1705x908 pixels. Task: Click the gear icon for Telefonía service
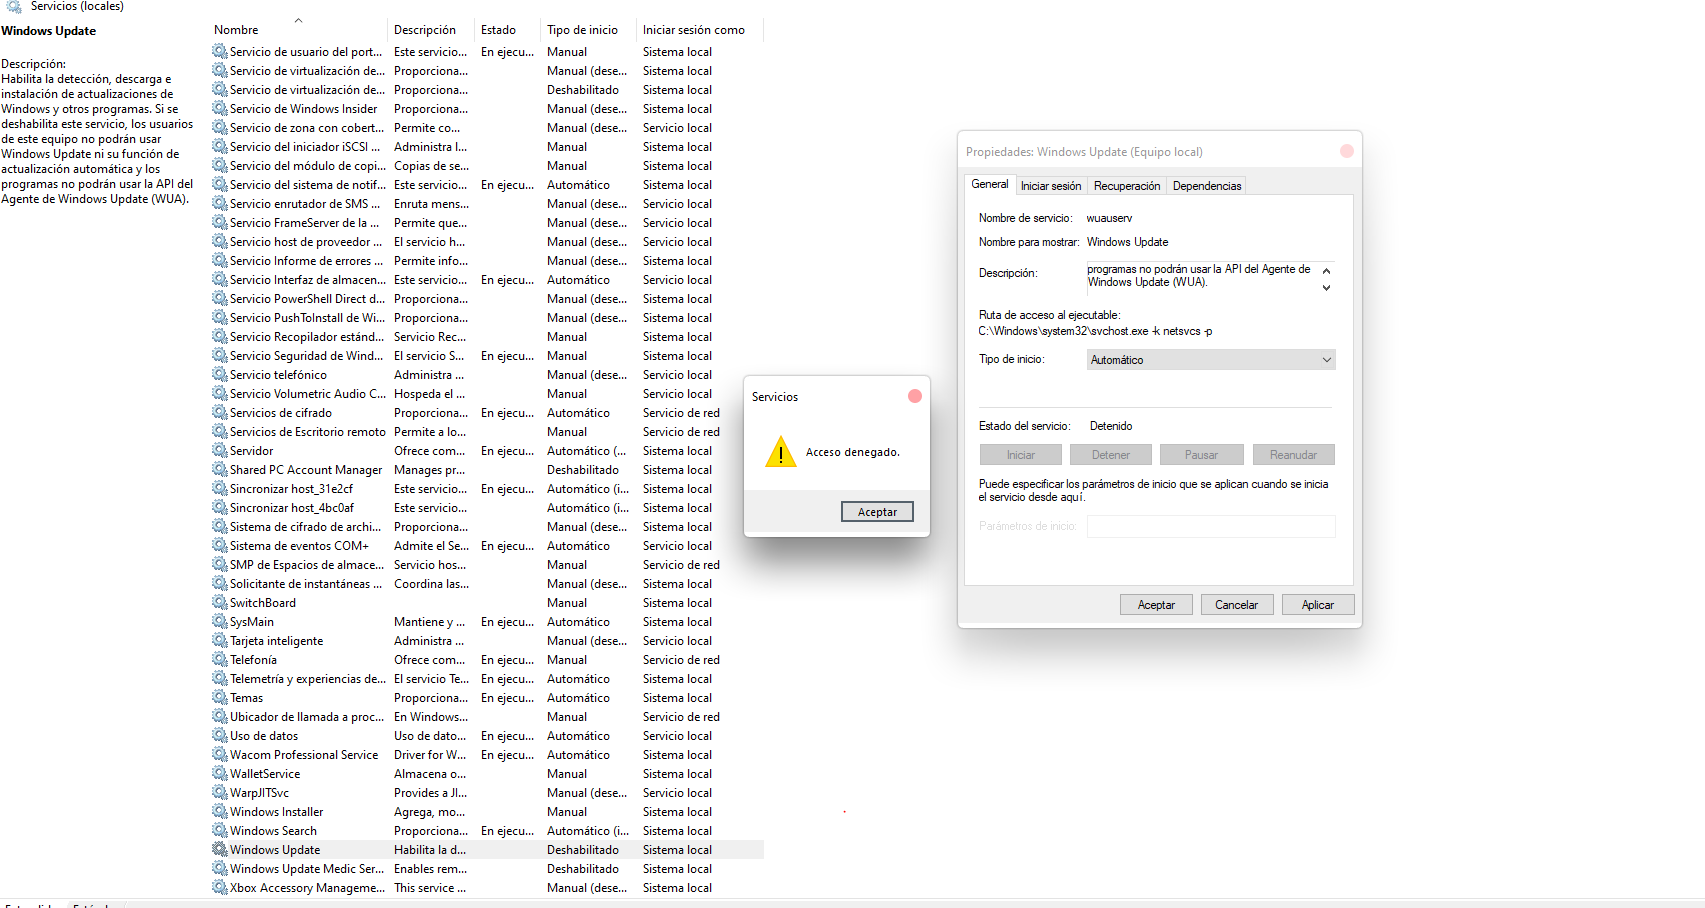(x=220, y=659)
